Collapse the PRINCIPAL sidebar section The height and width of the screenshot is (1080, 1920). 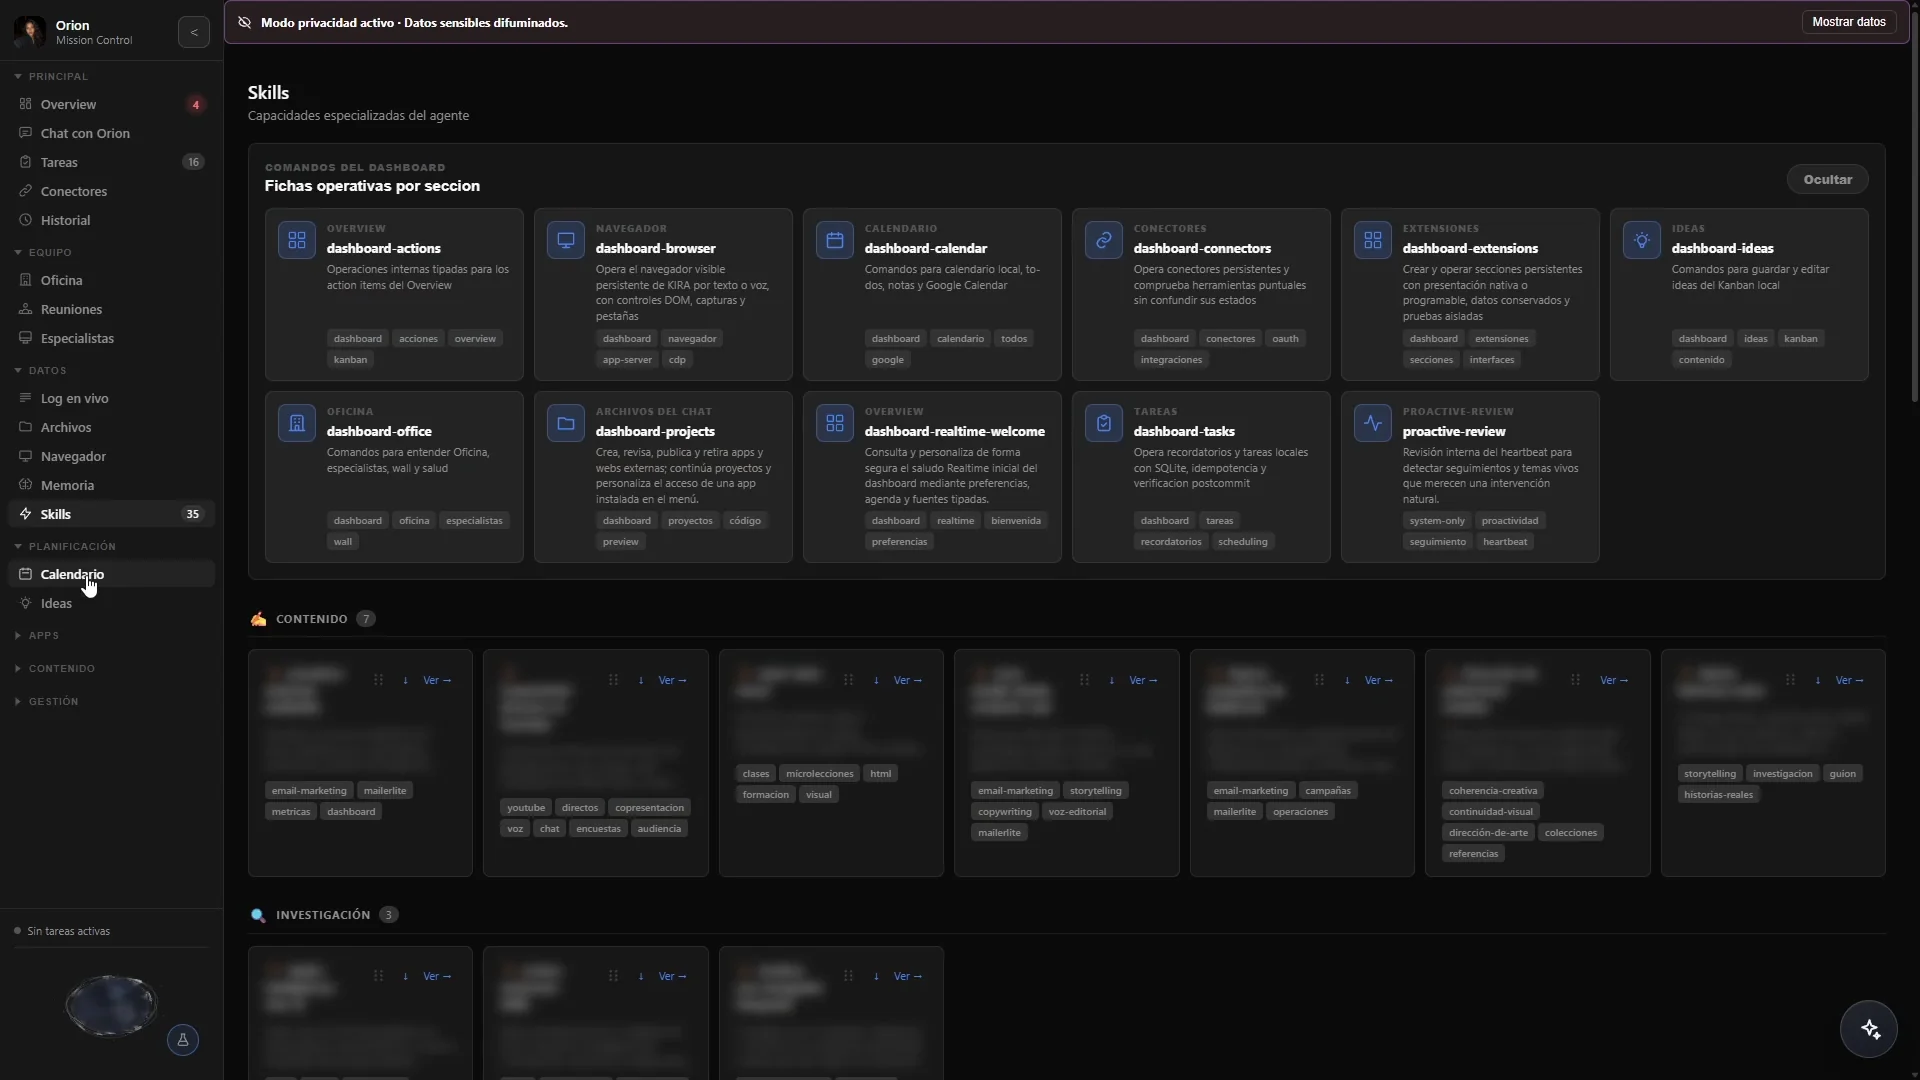pyautogui.click(x=51, y=76)
